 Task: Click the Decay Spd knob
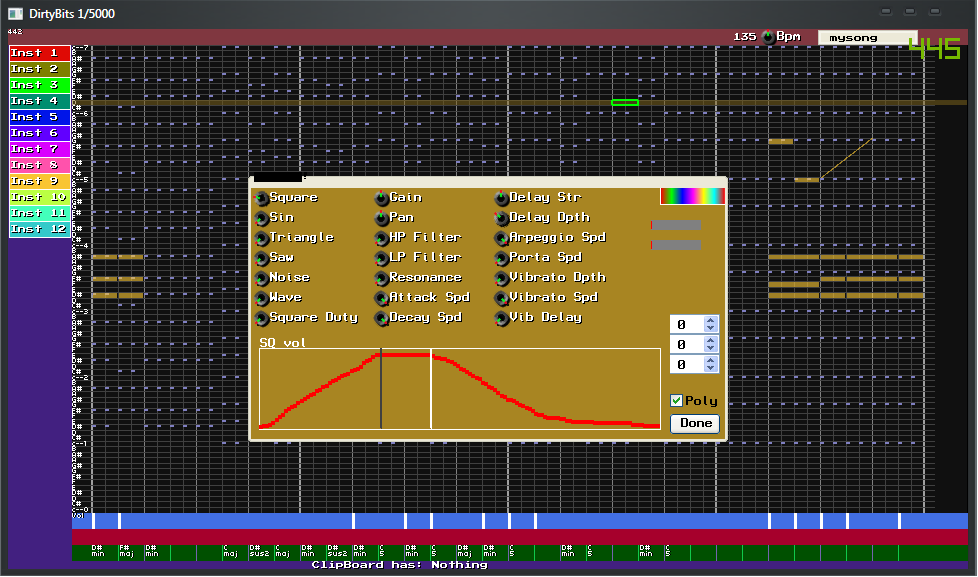point(381,318)
